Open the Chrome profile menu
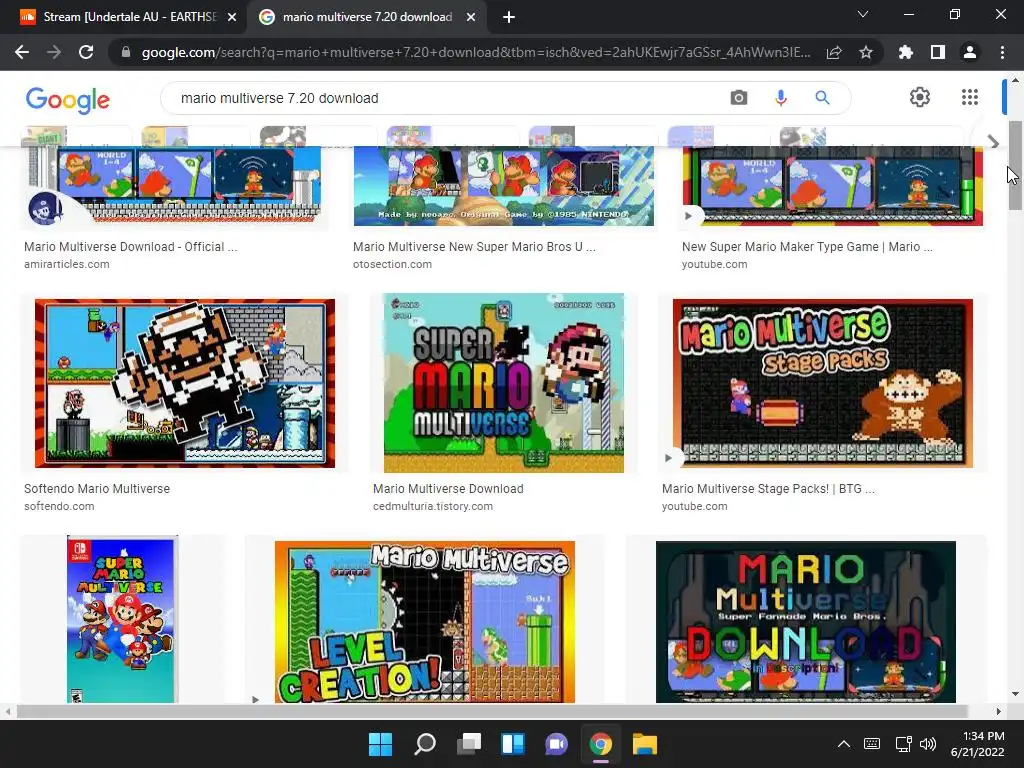The image size is (1024, 768). (x=970, y=52)
